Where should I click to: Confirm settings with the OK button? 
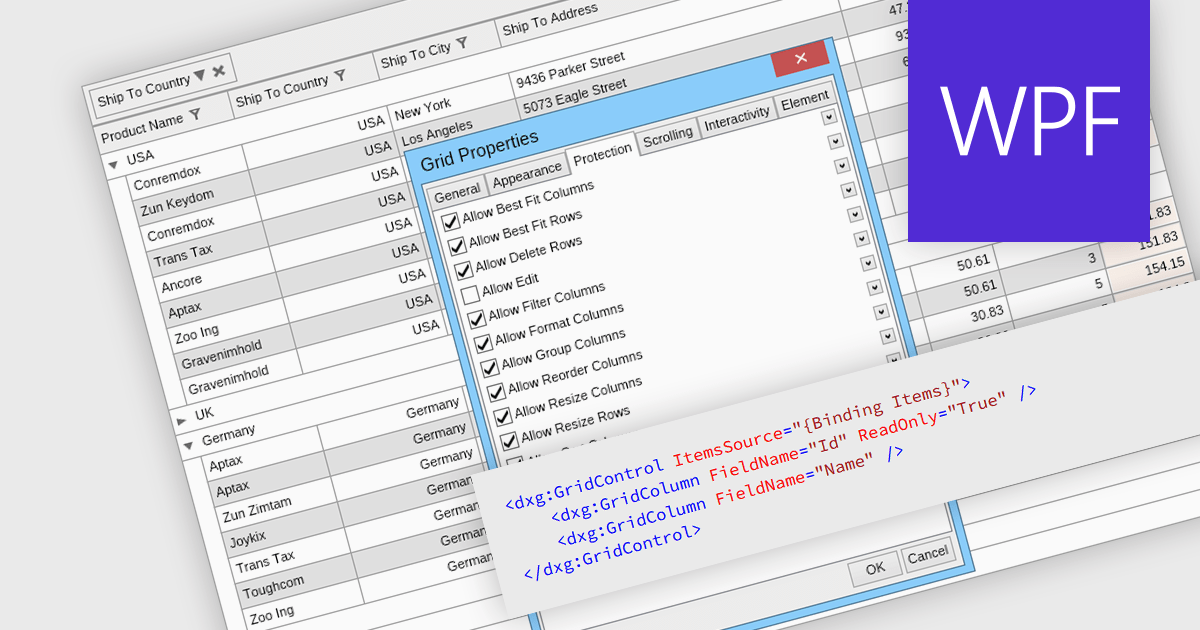pos(875,568)
